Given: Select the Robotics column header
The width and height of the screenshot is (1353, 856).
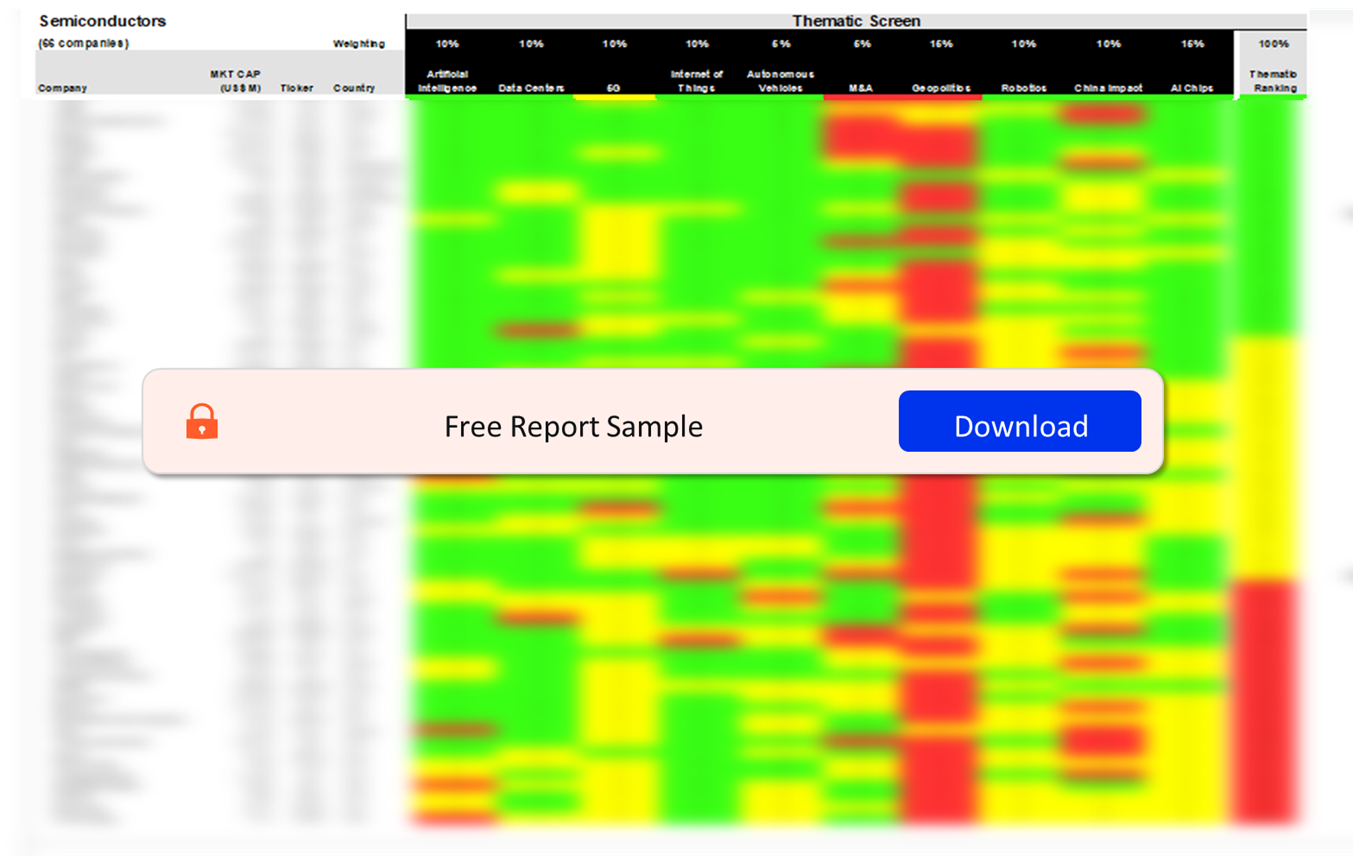Looking at the screenshot, I should (1024, 88).
